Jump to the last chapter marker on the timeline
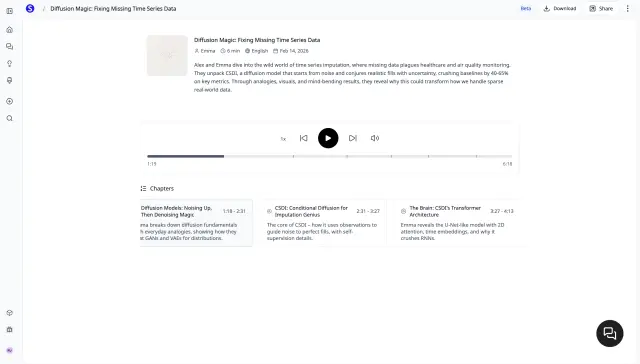Screen dimensions: 640x364 [476, 156]
